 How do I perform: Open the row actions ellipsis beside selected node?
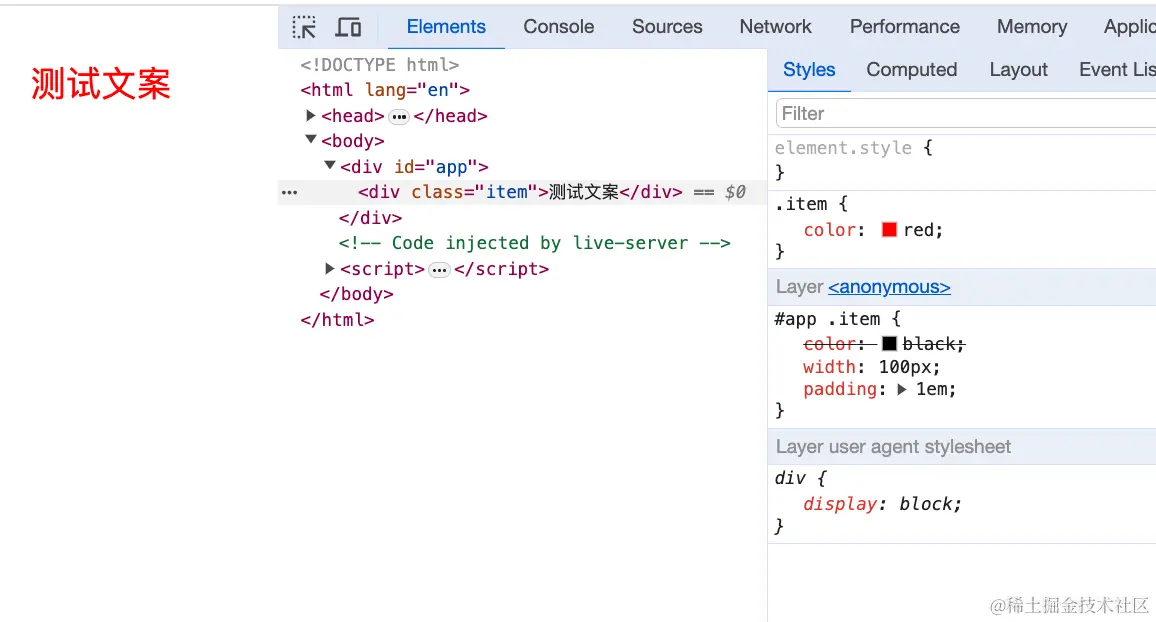[290, 192]
